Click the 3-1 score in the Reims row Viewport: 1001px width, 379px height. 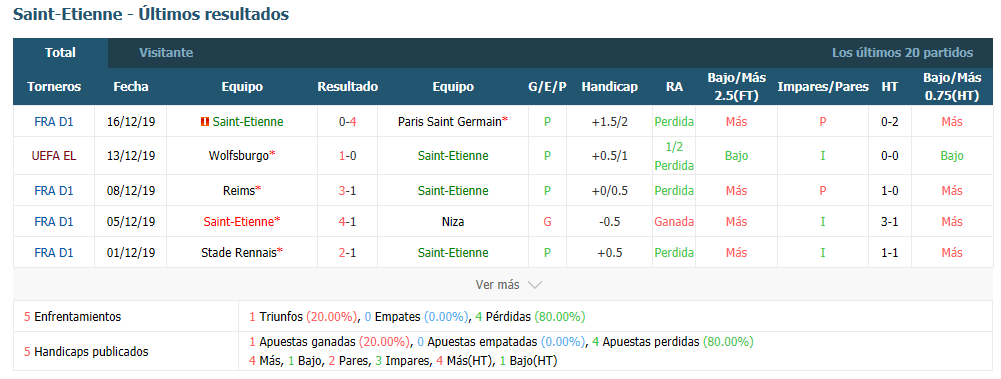(347, 190)
